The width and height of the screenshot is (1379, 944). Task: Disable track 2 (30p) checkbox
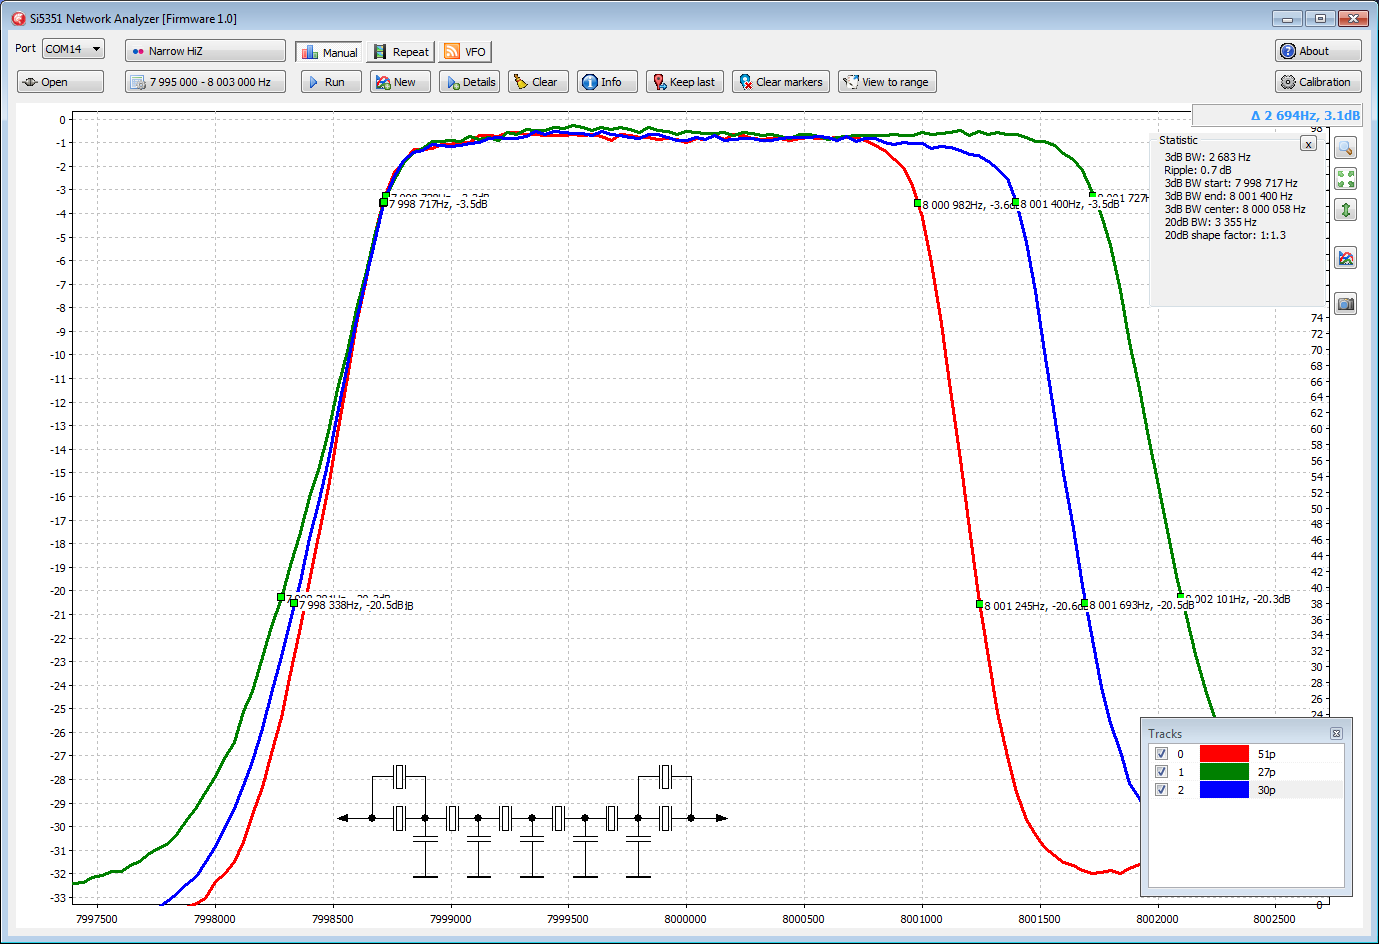tap(1161, 790)
